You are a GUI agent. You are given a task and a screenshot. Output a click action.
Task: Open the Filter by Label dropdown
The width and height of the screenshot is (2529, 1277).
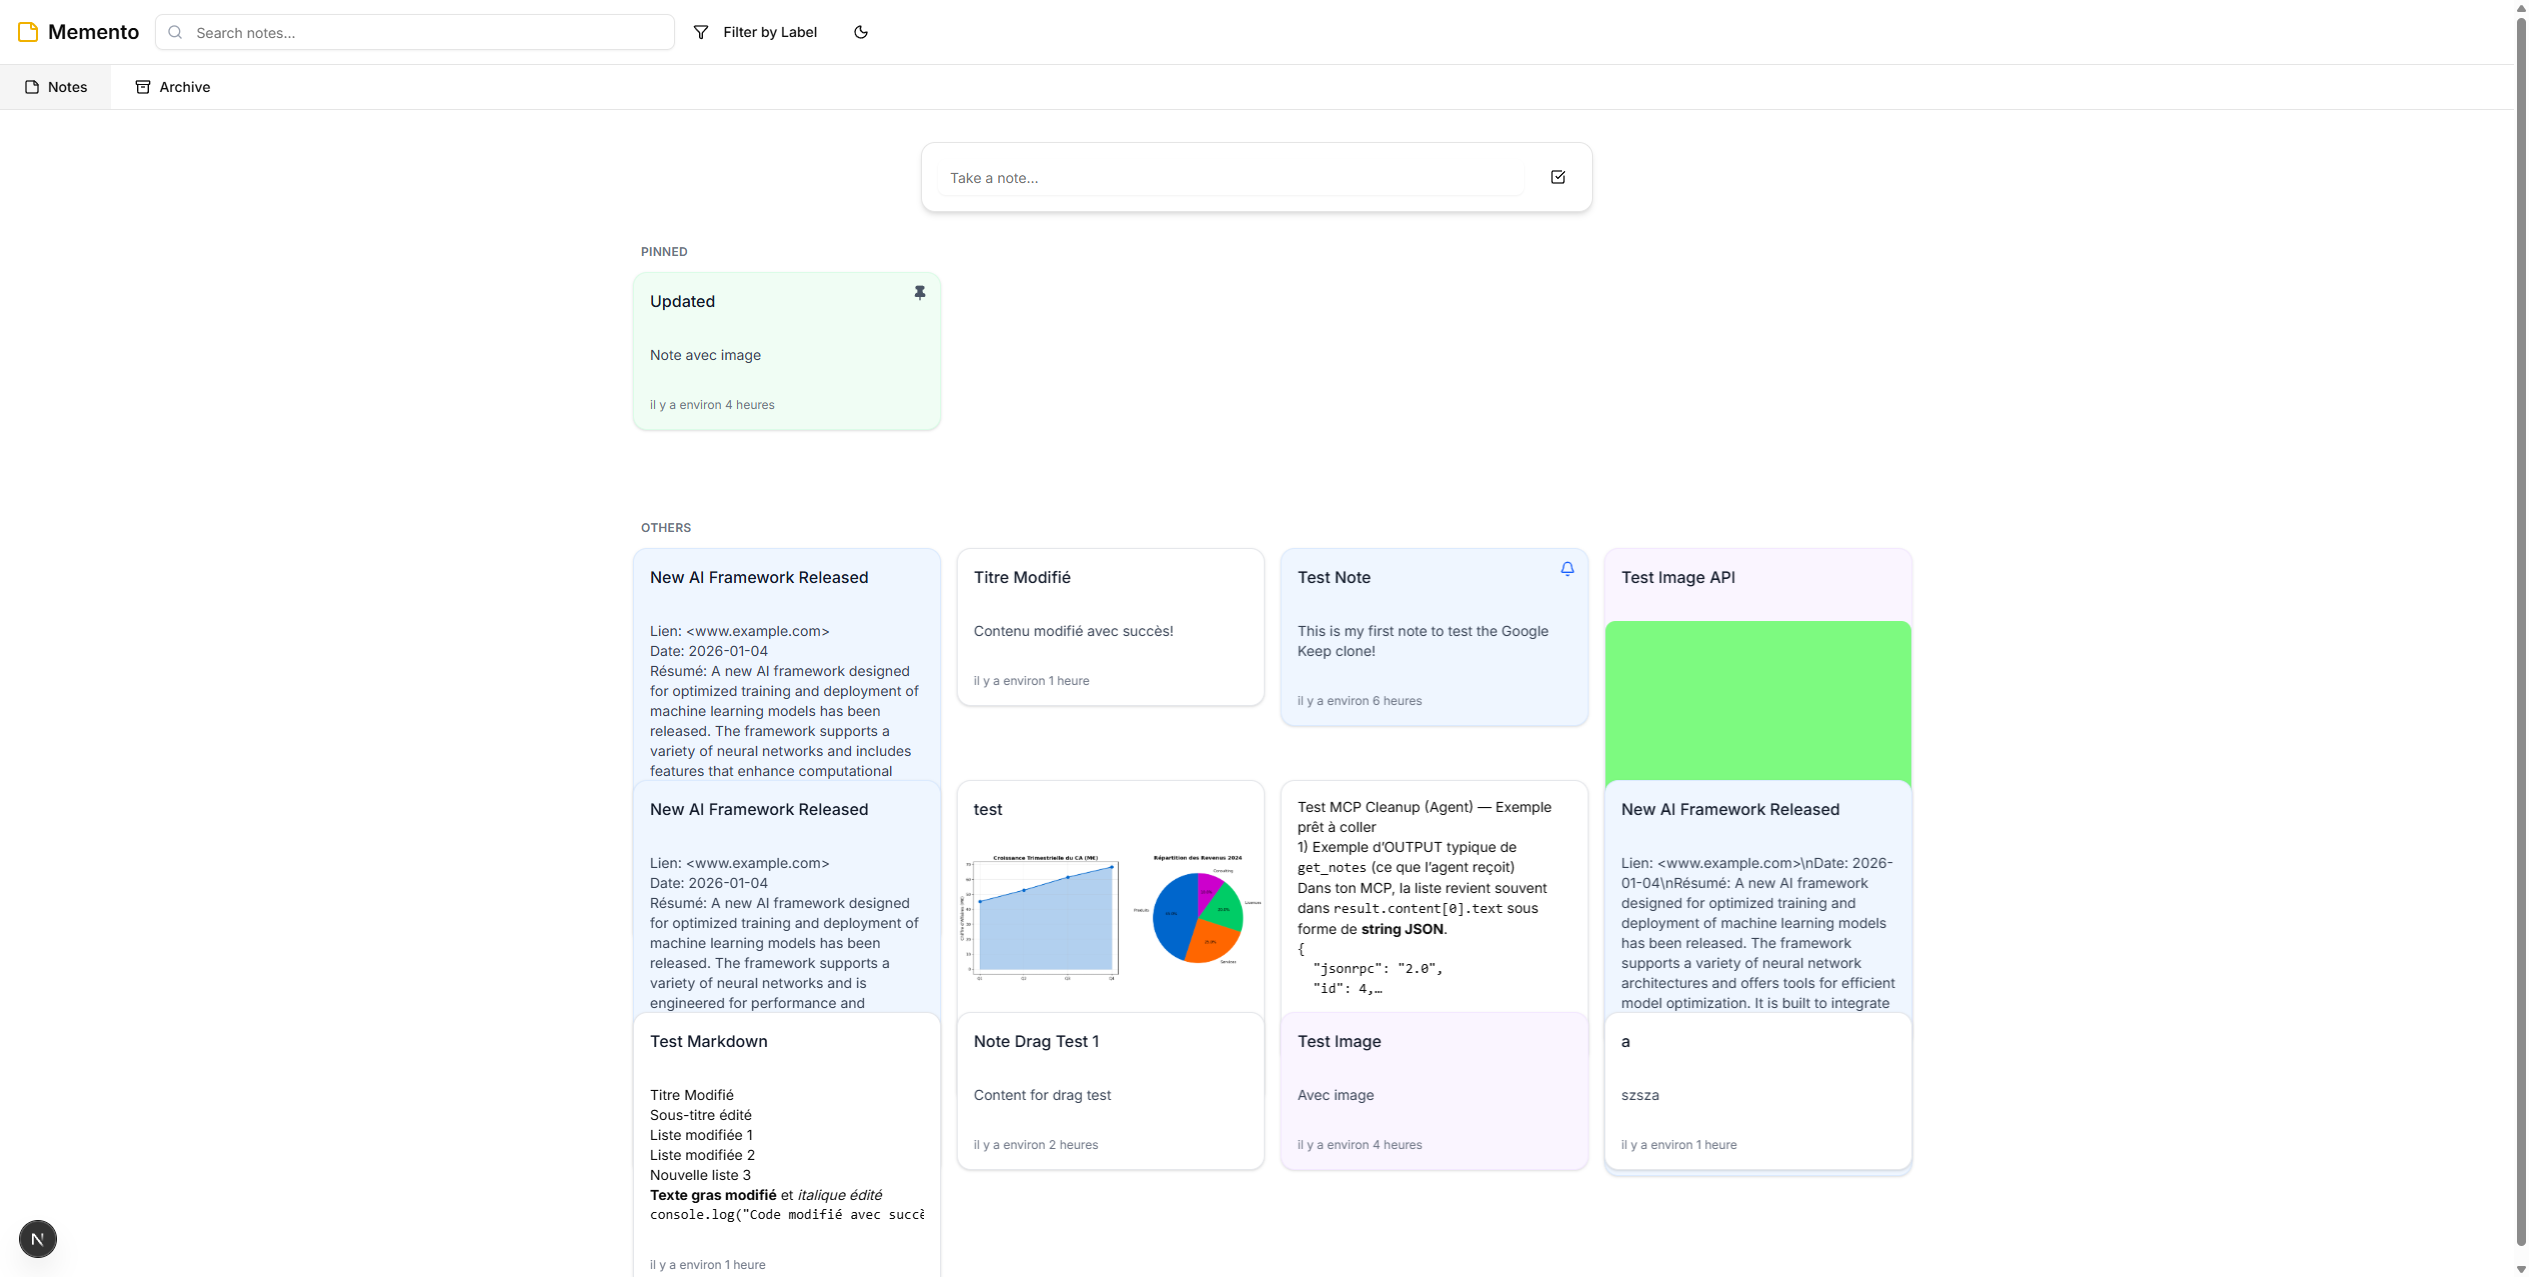(x=769, y=32)
